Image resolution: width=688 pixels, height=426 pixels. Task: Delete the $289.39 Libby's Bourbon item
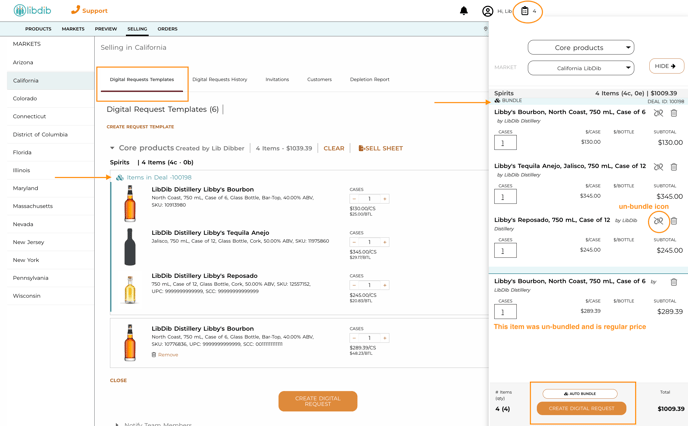coord(674,282)
